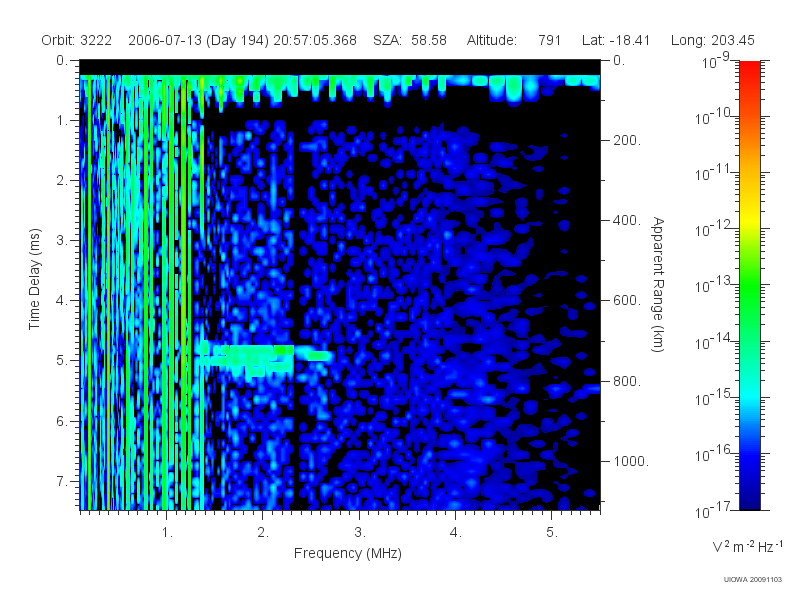The image size is (800, 600).
Task: Click the 10^-13 label on the color scale
Action: tap(714, 285)
